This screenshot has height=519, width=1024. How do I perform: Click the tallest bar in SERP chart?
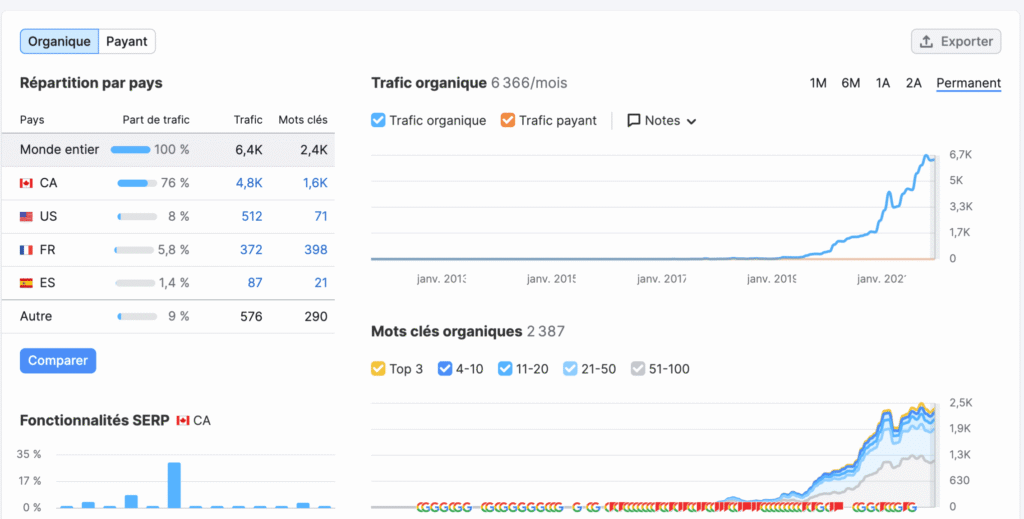(x=174, y=484)
